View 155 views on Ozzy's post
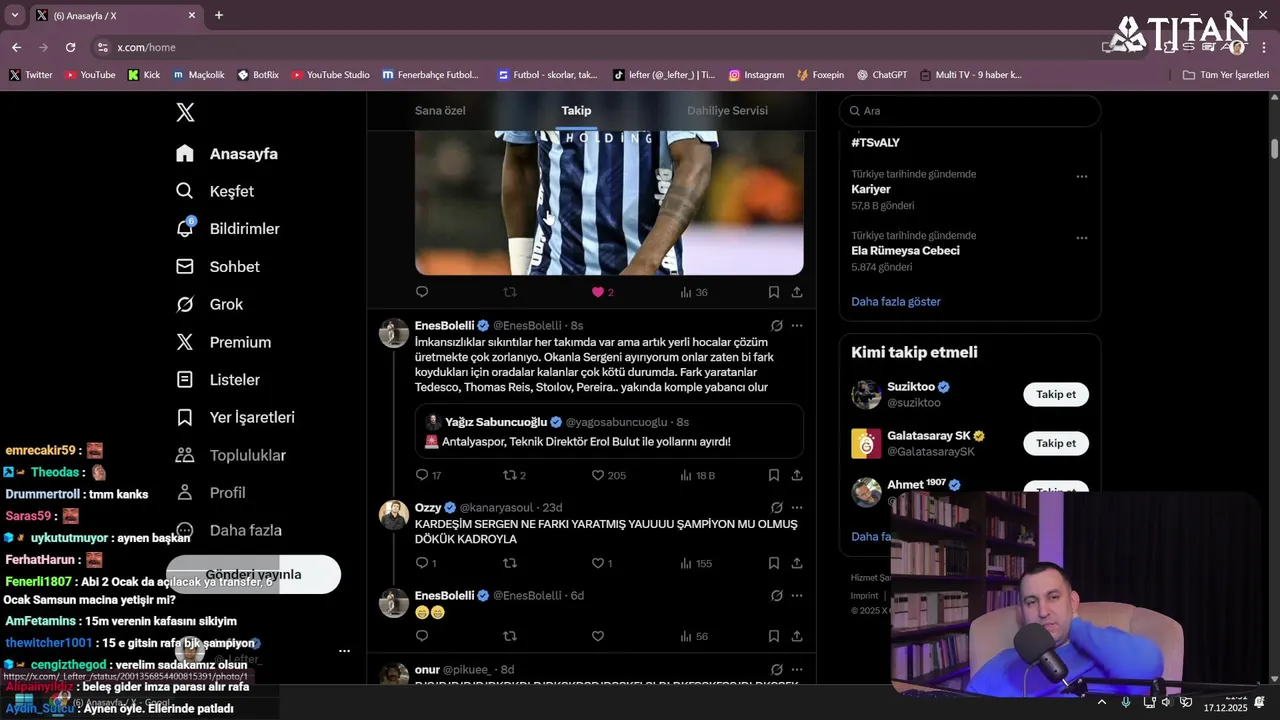 696,563
